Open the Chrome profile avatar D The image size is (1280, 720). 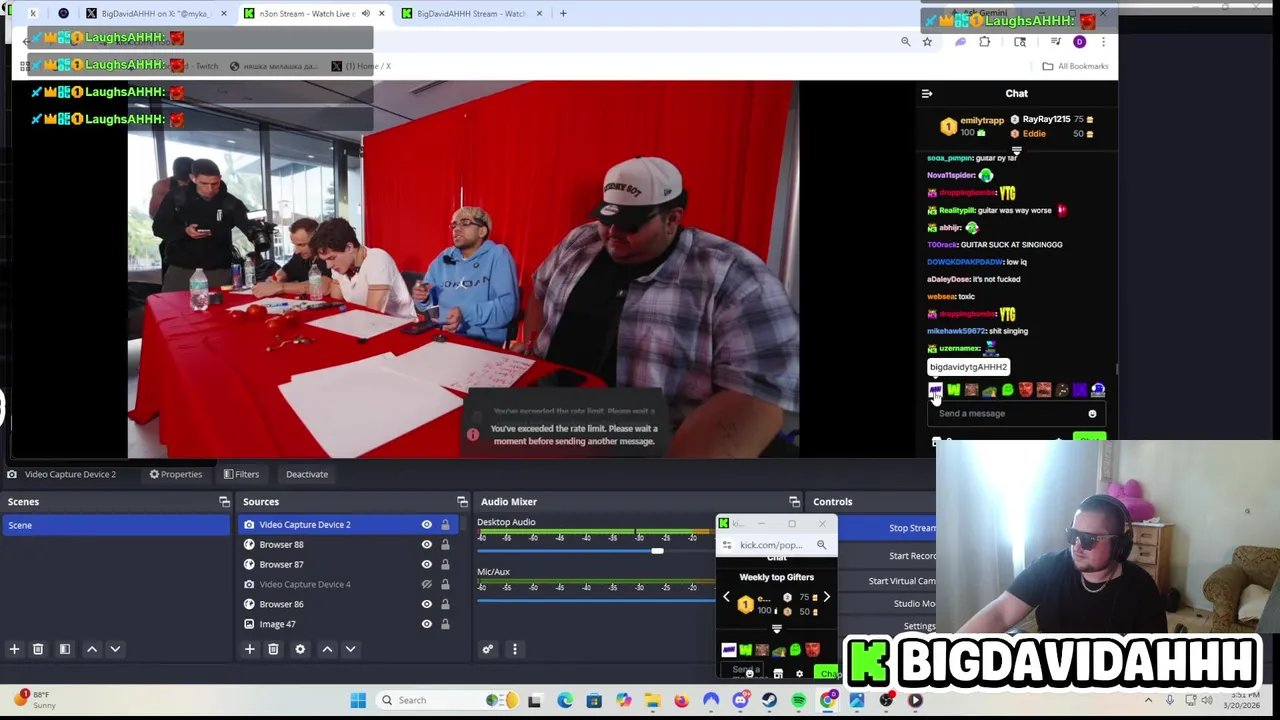pos(1079,42)
